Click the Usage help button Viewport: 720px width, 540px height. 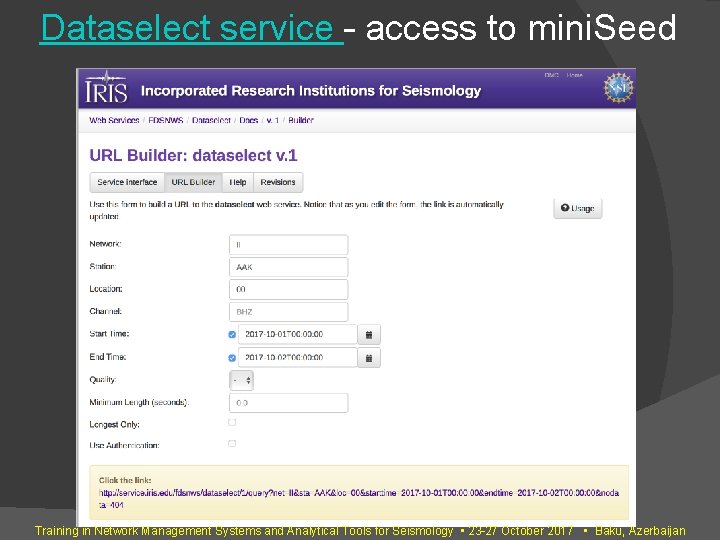tap(578, 208)
